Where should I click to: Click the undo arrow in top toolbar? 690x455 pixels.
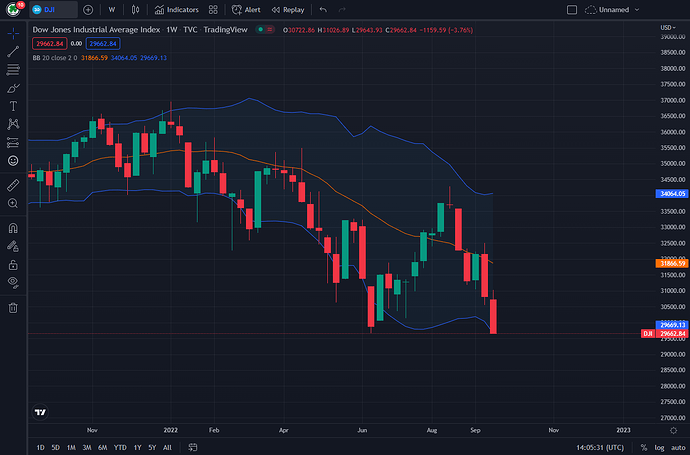click(x=323, y=9)
